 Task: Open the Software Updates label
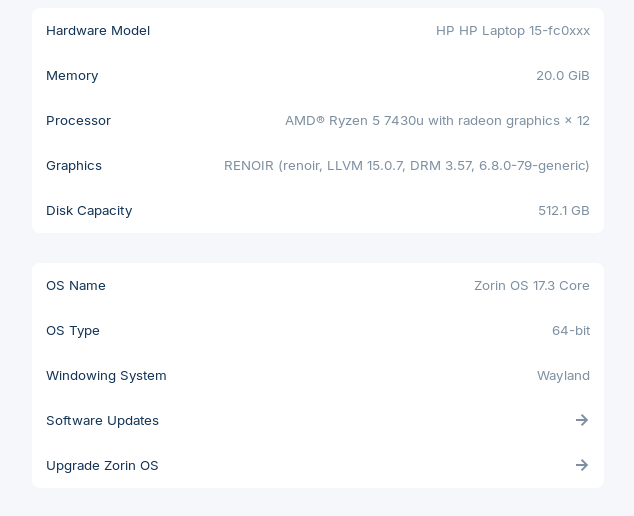point(102,420)
